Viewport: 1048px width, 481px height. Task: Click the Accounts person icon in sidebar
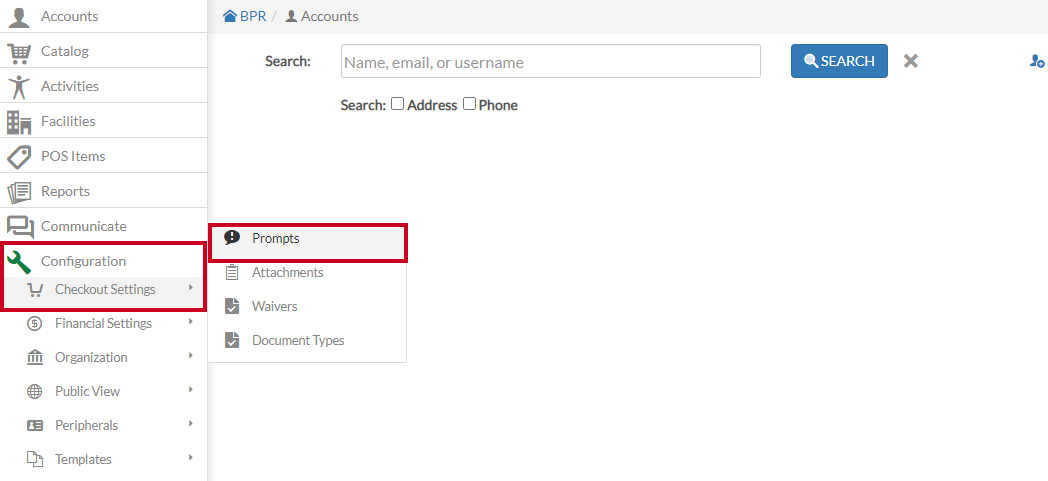(19, 17)
